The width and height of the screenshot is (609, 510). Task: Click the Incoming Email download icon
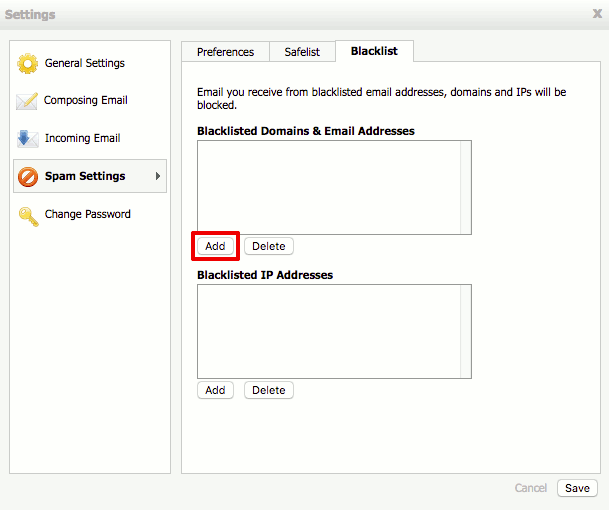(x=27, y=139)
